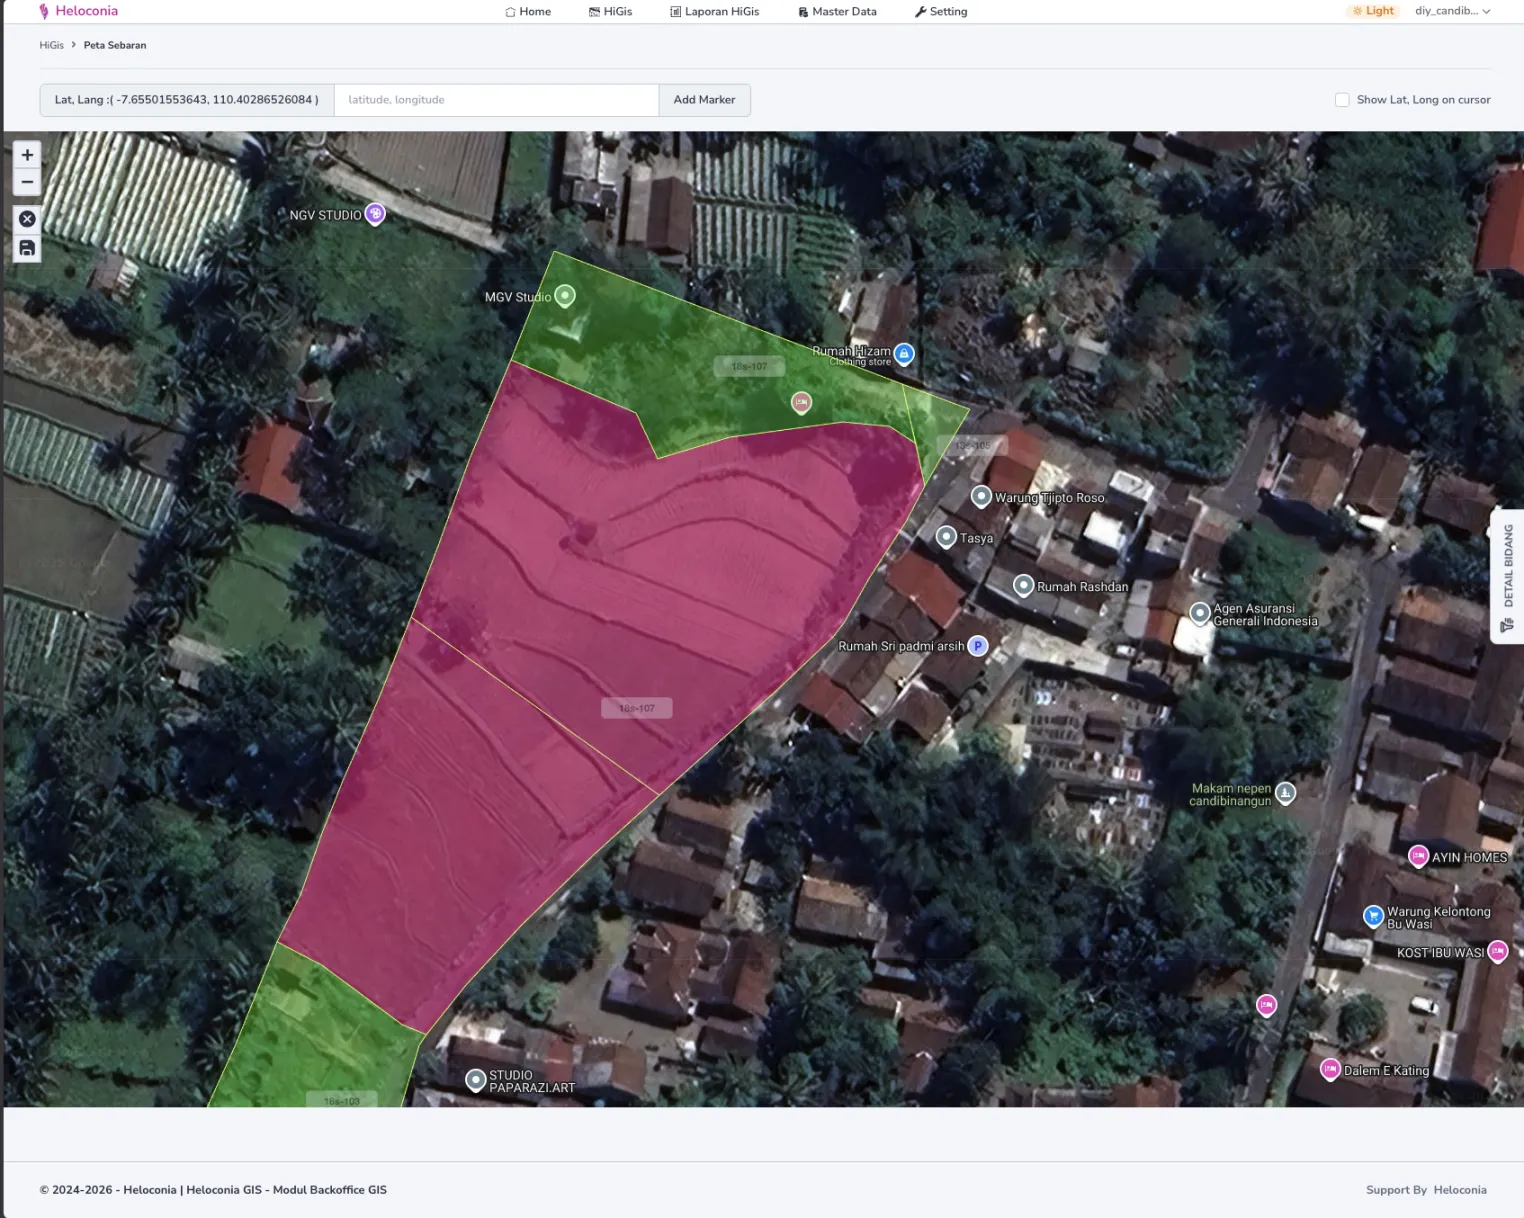Viewport: 1524px width, 1218px height.
Task: Enable Show Lat, Long on cursor checkbox
Action: [x=1342, y=100]
